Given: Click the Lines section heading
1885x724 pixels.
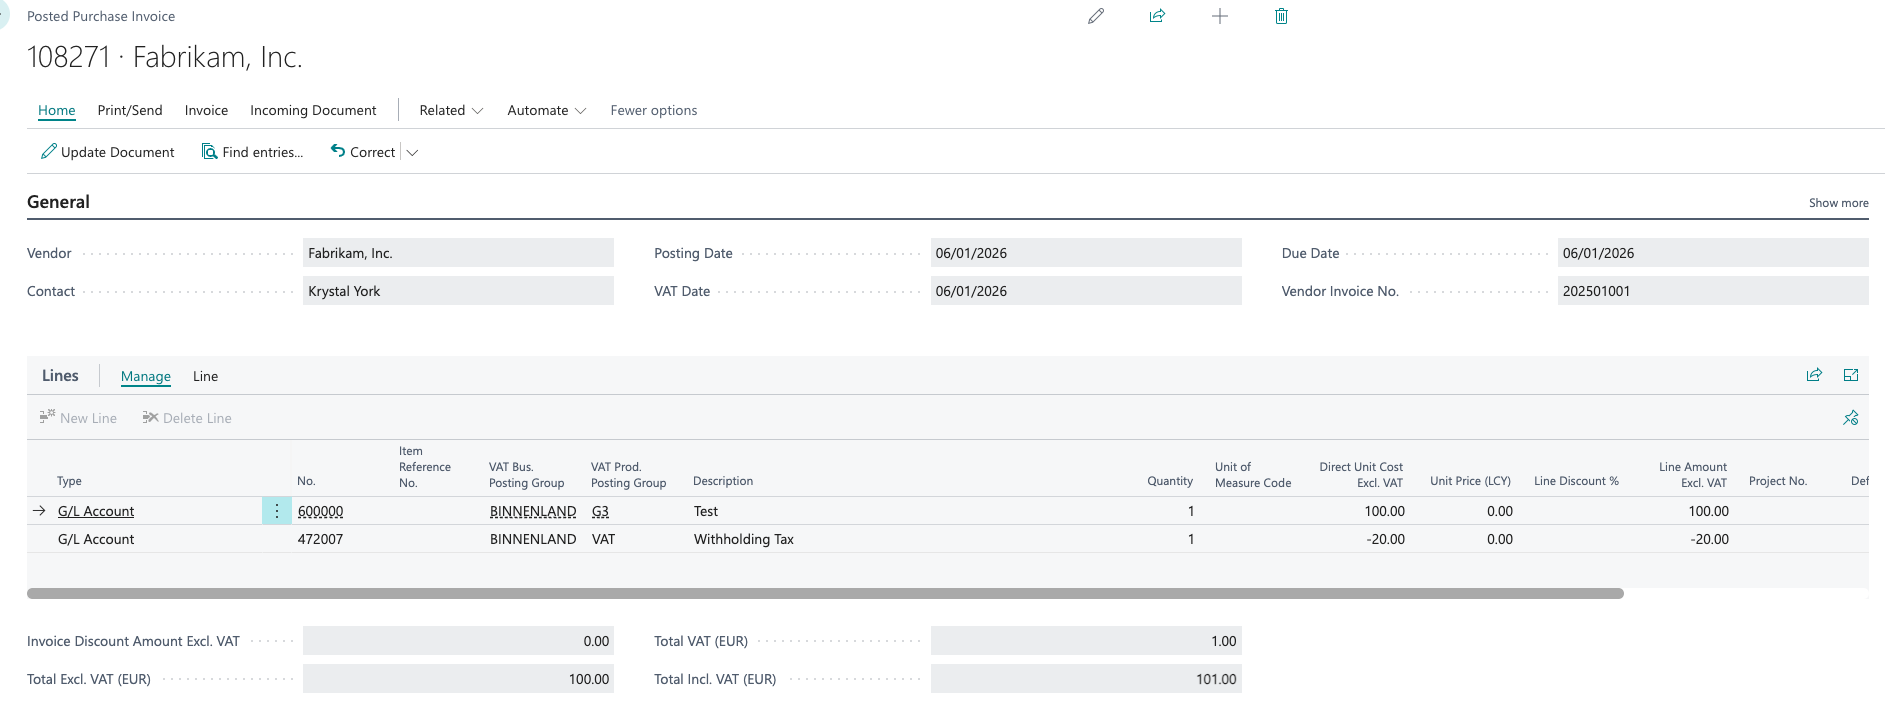Looking at the screenshot, I should tap(60, 376).
